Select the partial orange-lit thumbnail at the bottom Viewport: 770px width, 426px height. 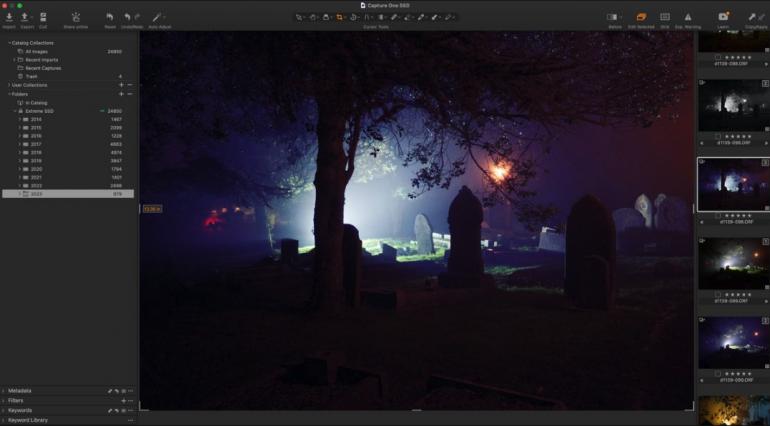coord(734,410)
